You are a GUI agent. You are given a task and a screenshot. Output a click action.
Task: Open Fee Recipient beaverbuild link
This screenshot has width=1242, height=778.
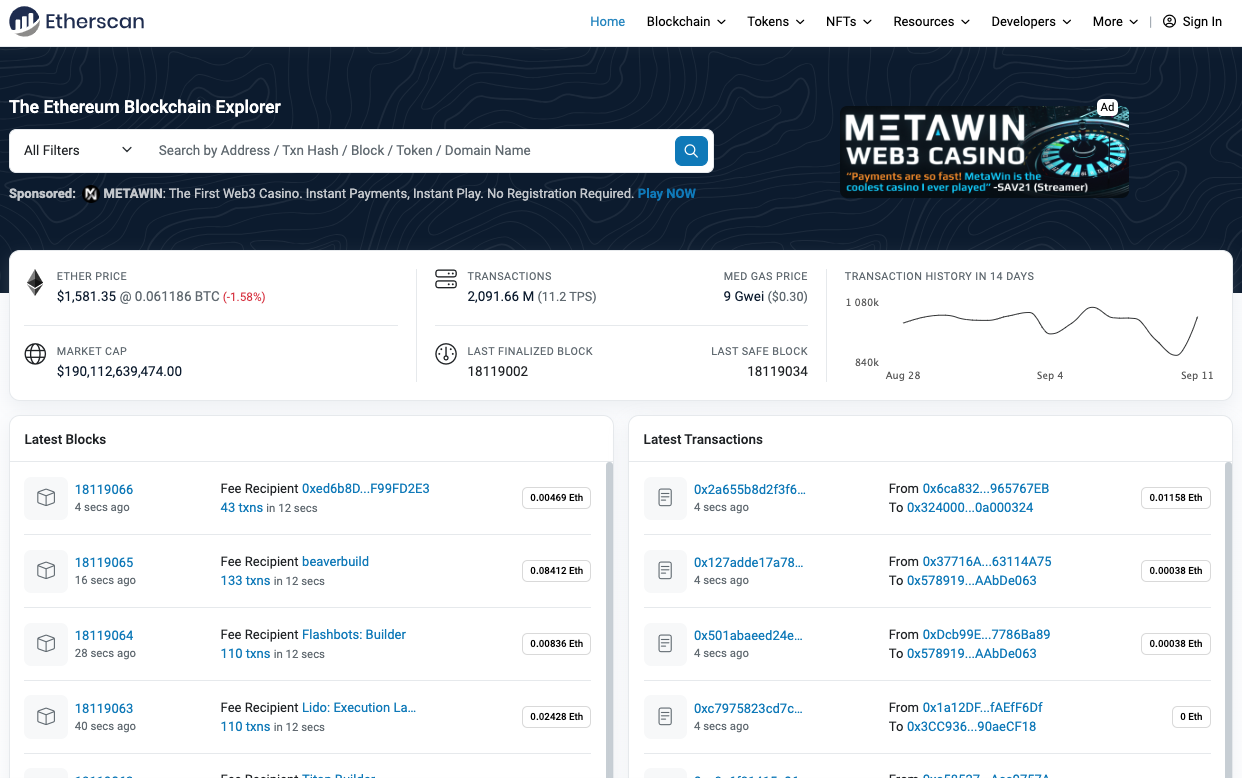point(335,562)
